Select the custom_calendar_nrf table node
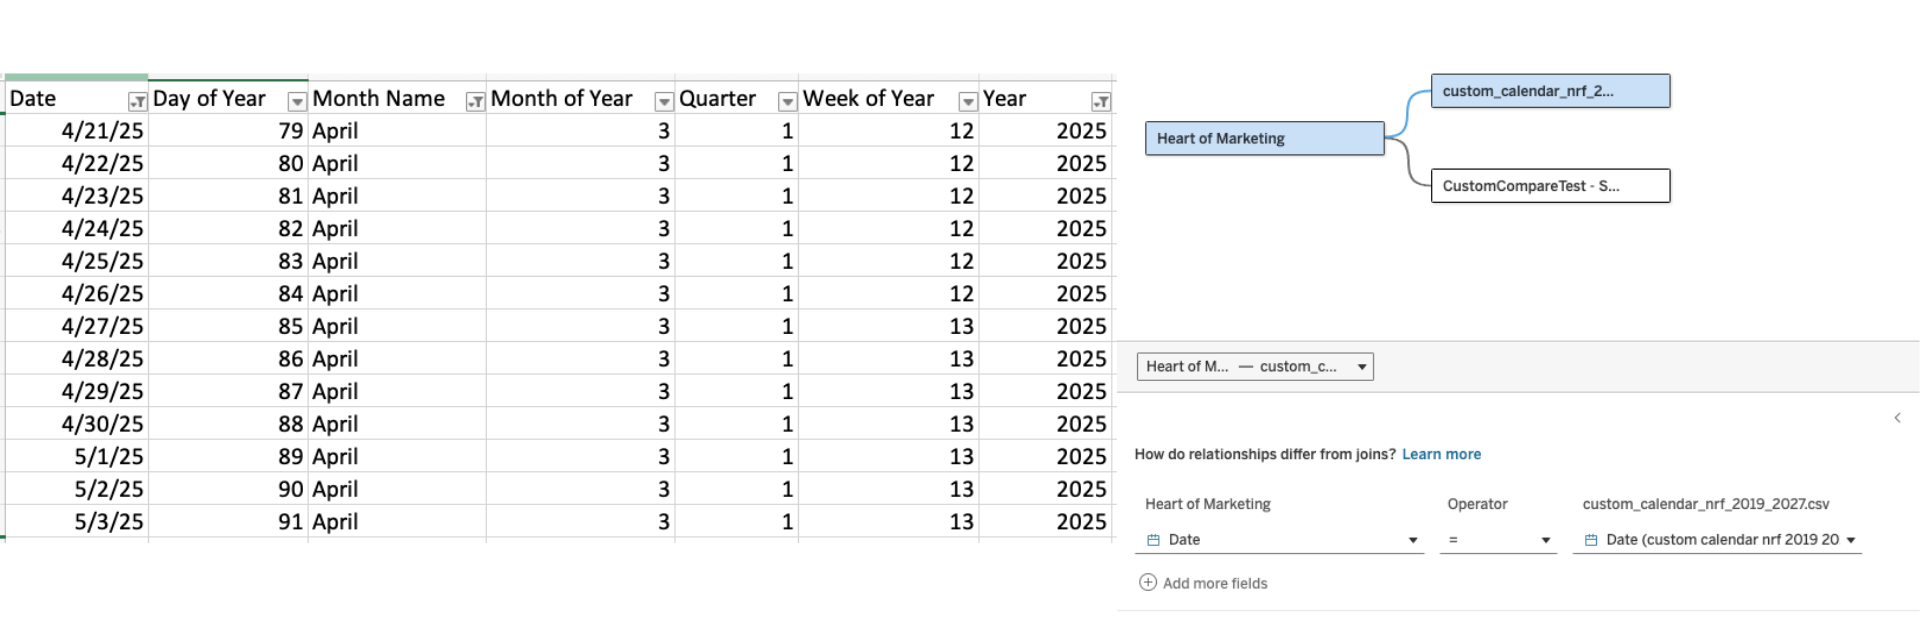The image size is (1920, 617). (x=1550, y=91)
